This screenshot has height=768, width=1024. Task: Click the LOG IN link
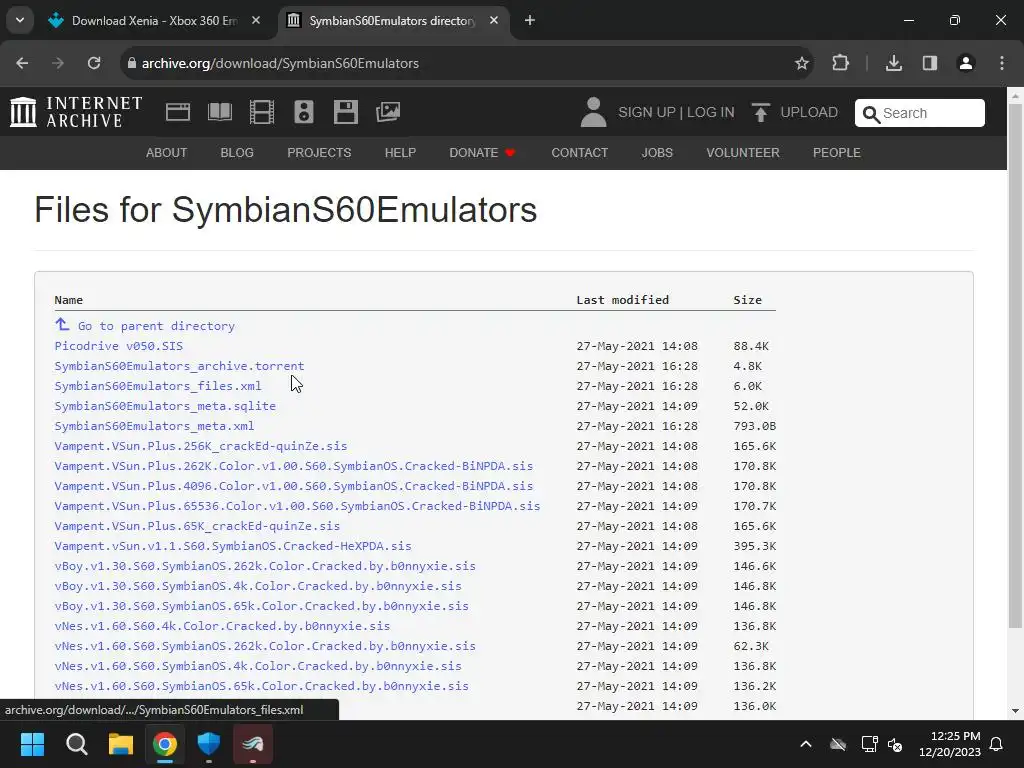tap(711, 112)
